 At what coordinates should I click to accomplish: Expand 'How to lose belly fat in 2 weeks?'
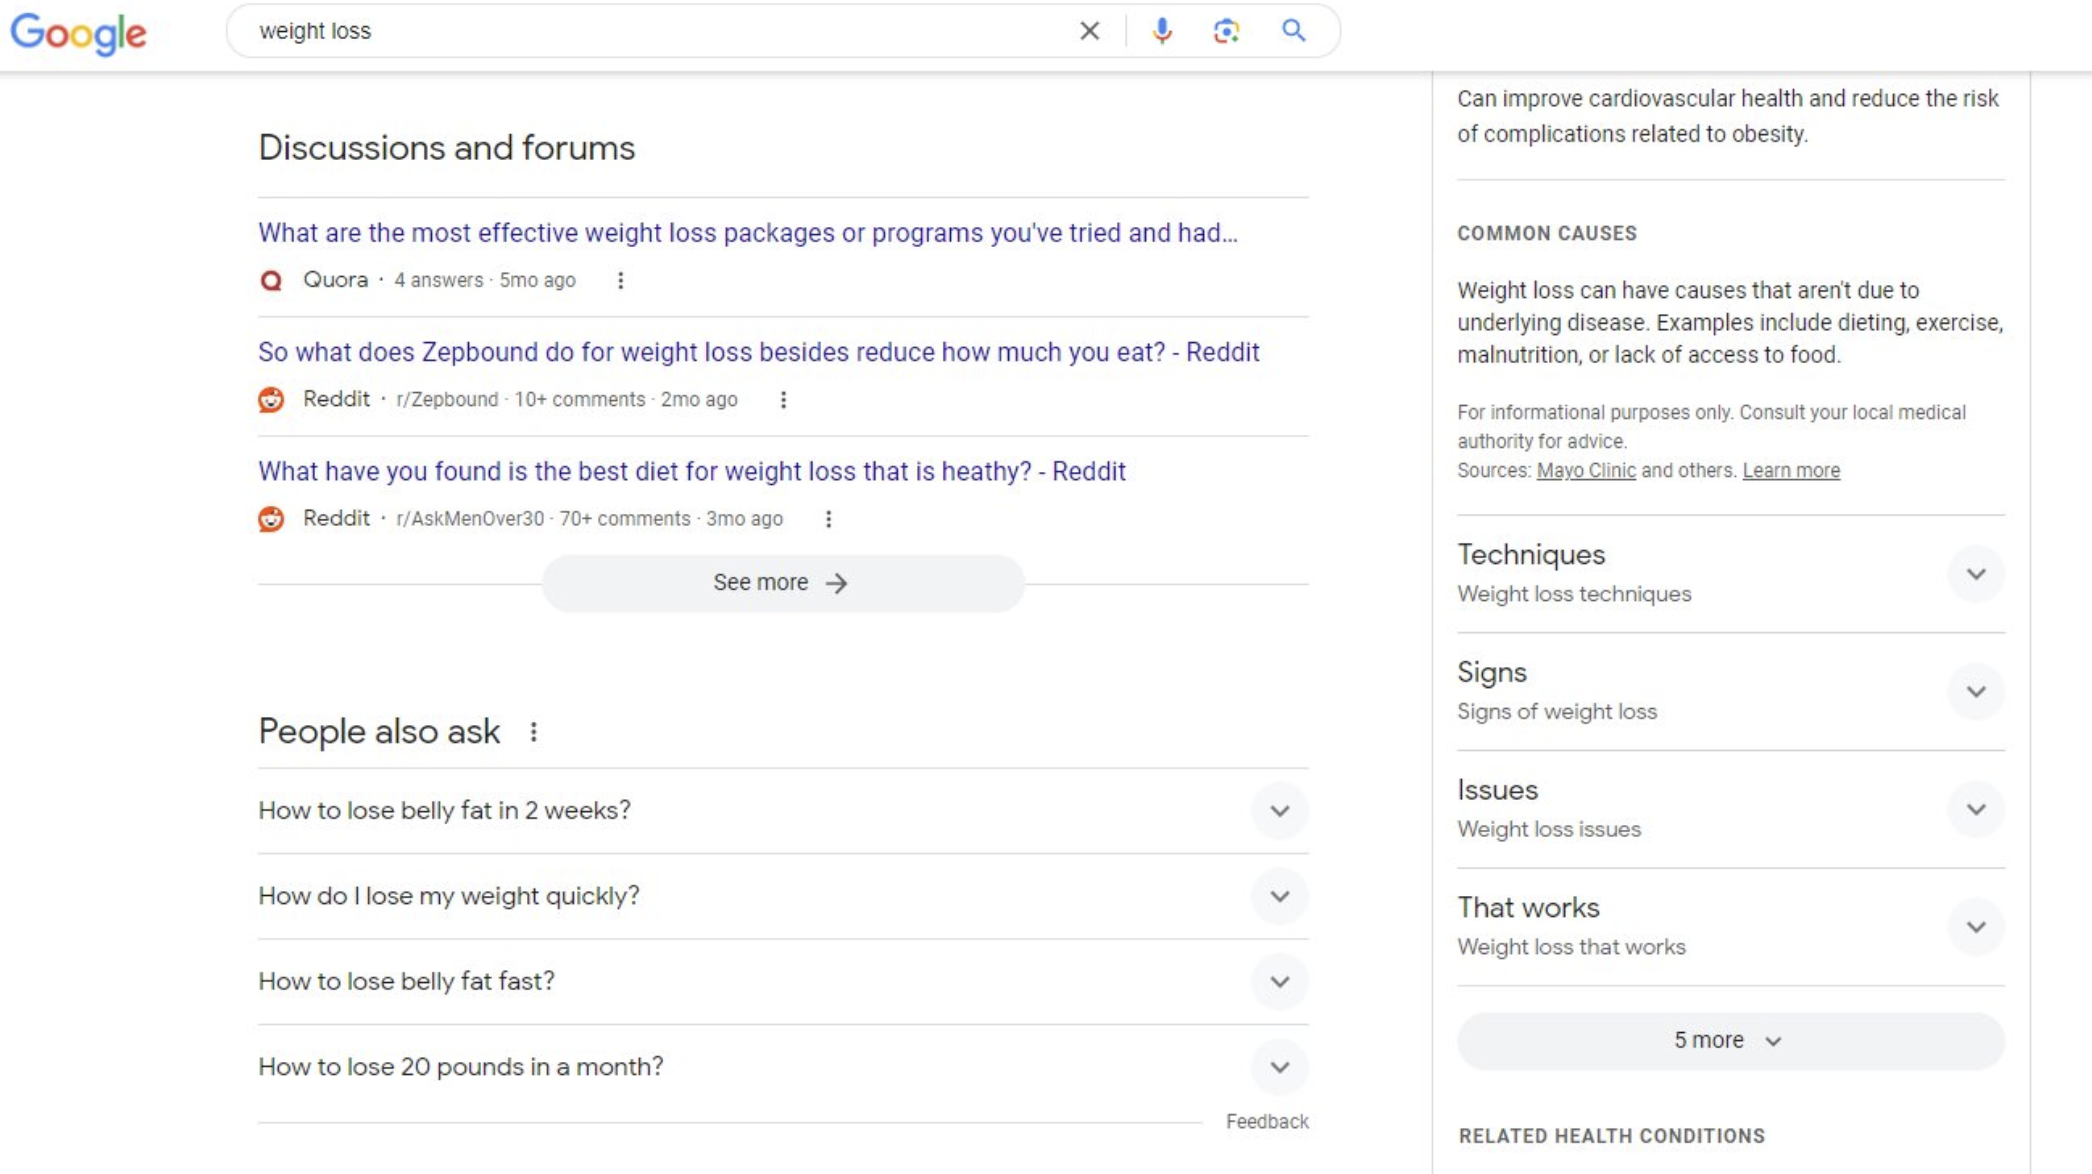pos(1280,811)
